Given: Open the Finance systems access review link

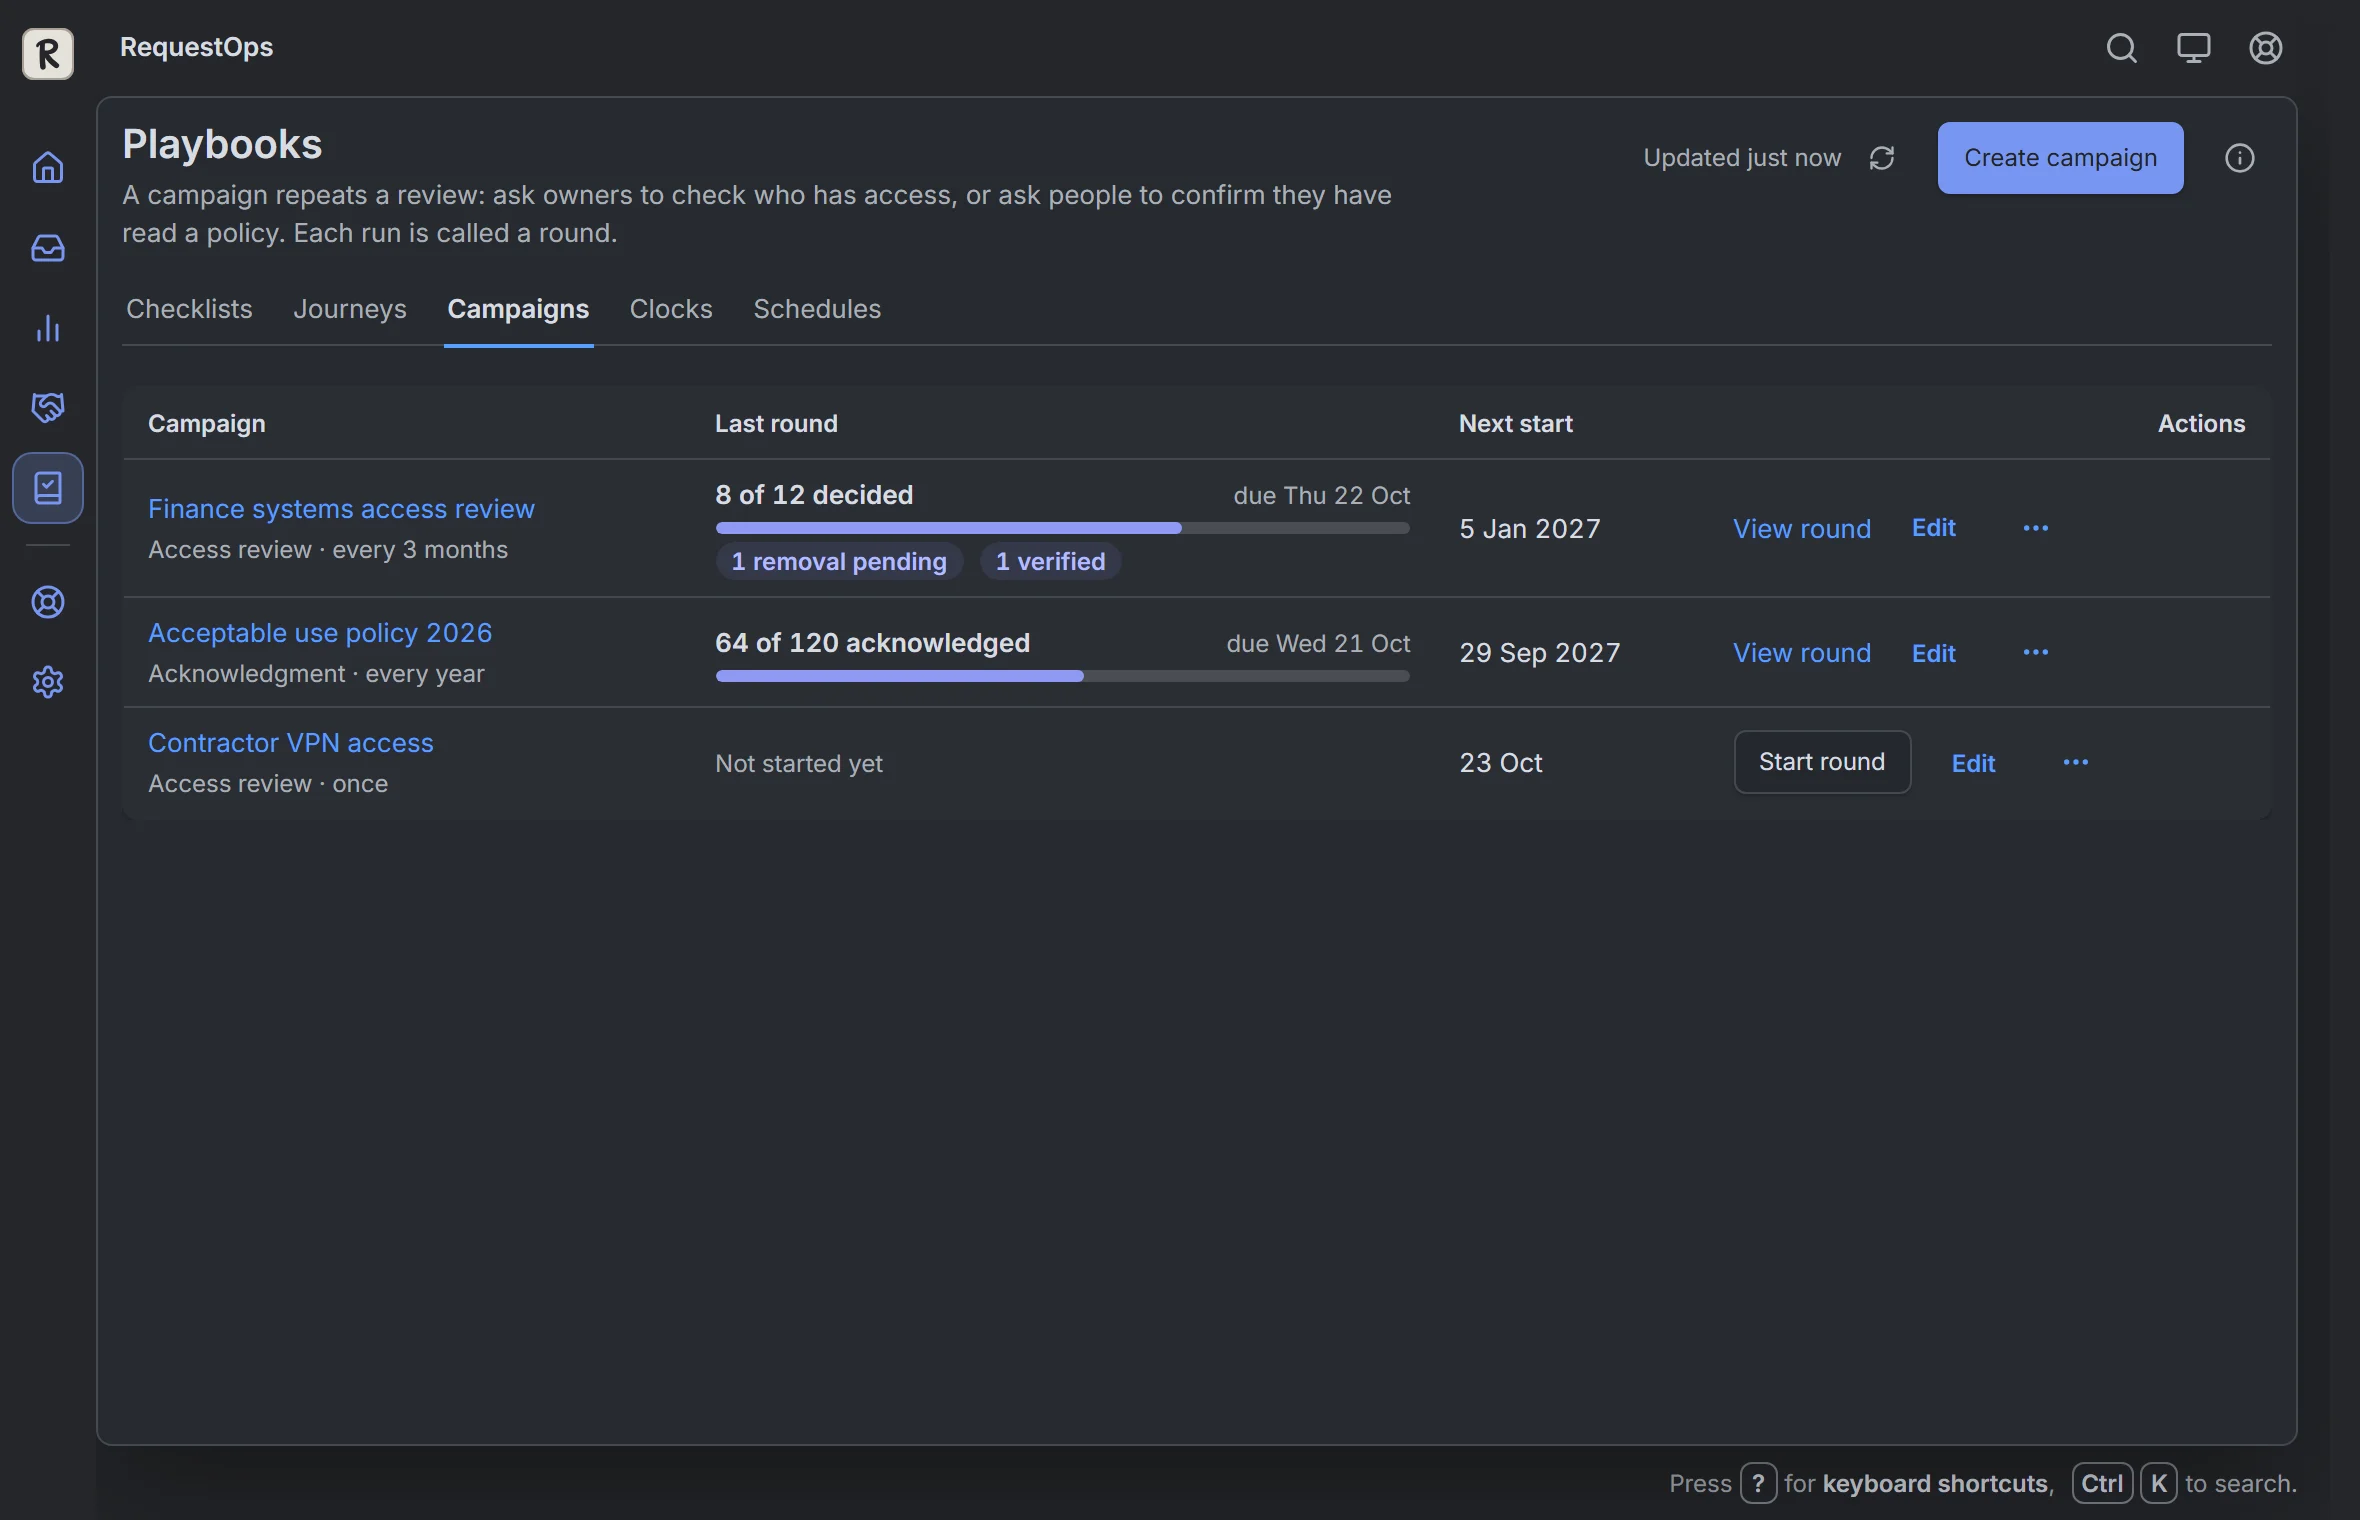Looking at the screenshot, I should [x=341, y=509].
